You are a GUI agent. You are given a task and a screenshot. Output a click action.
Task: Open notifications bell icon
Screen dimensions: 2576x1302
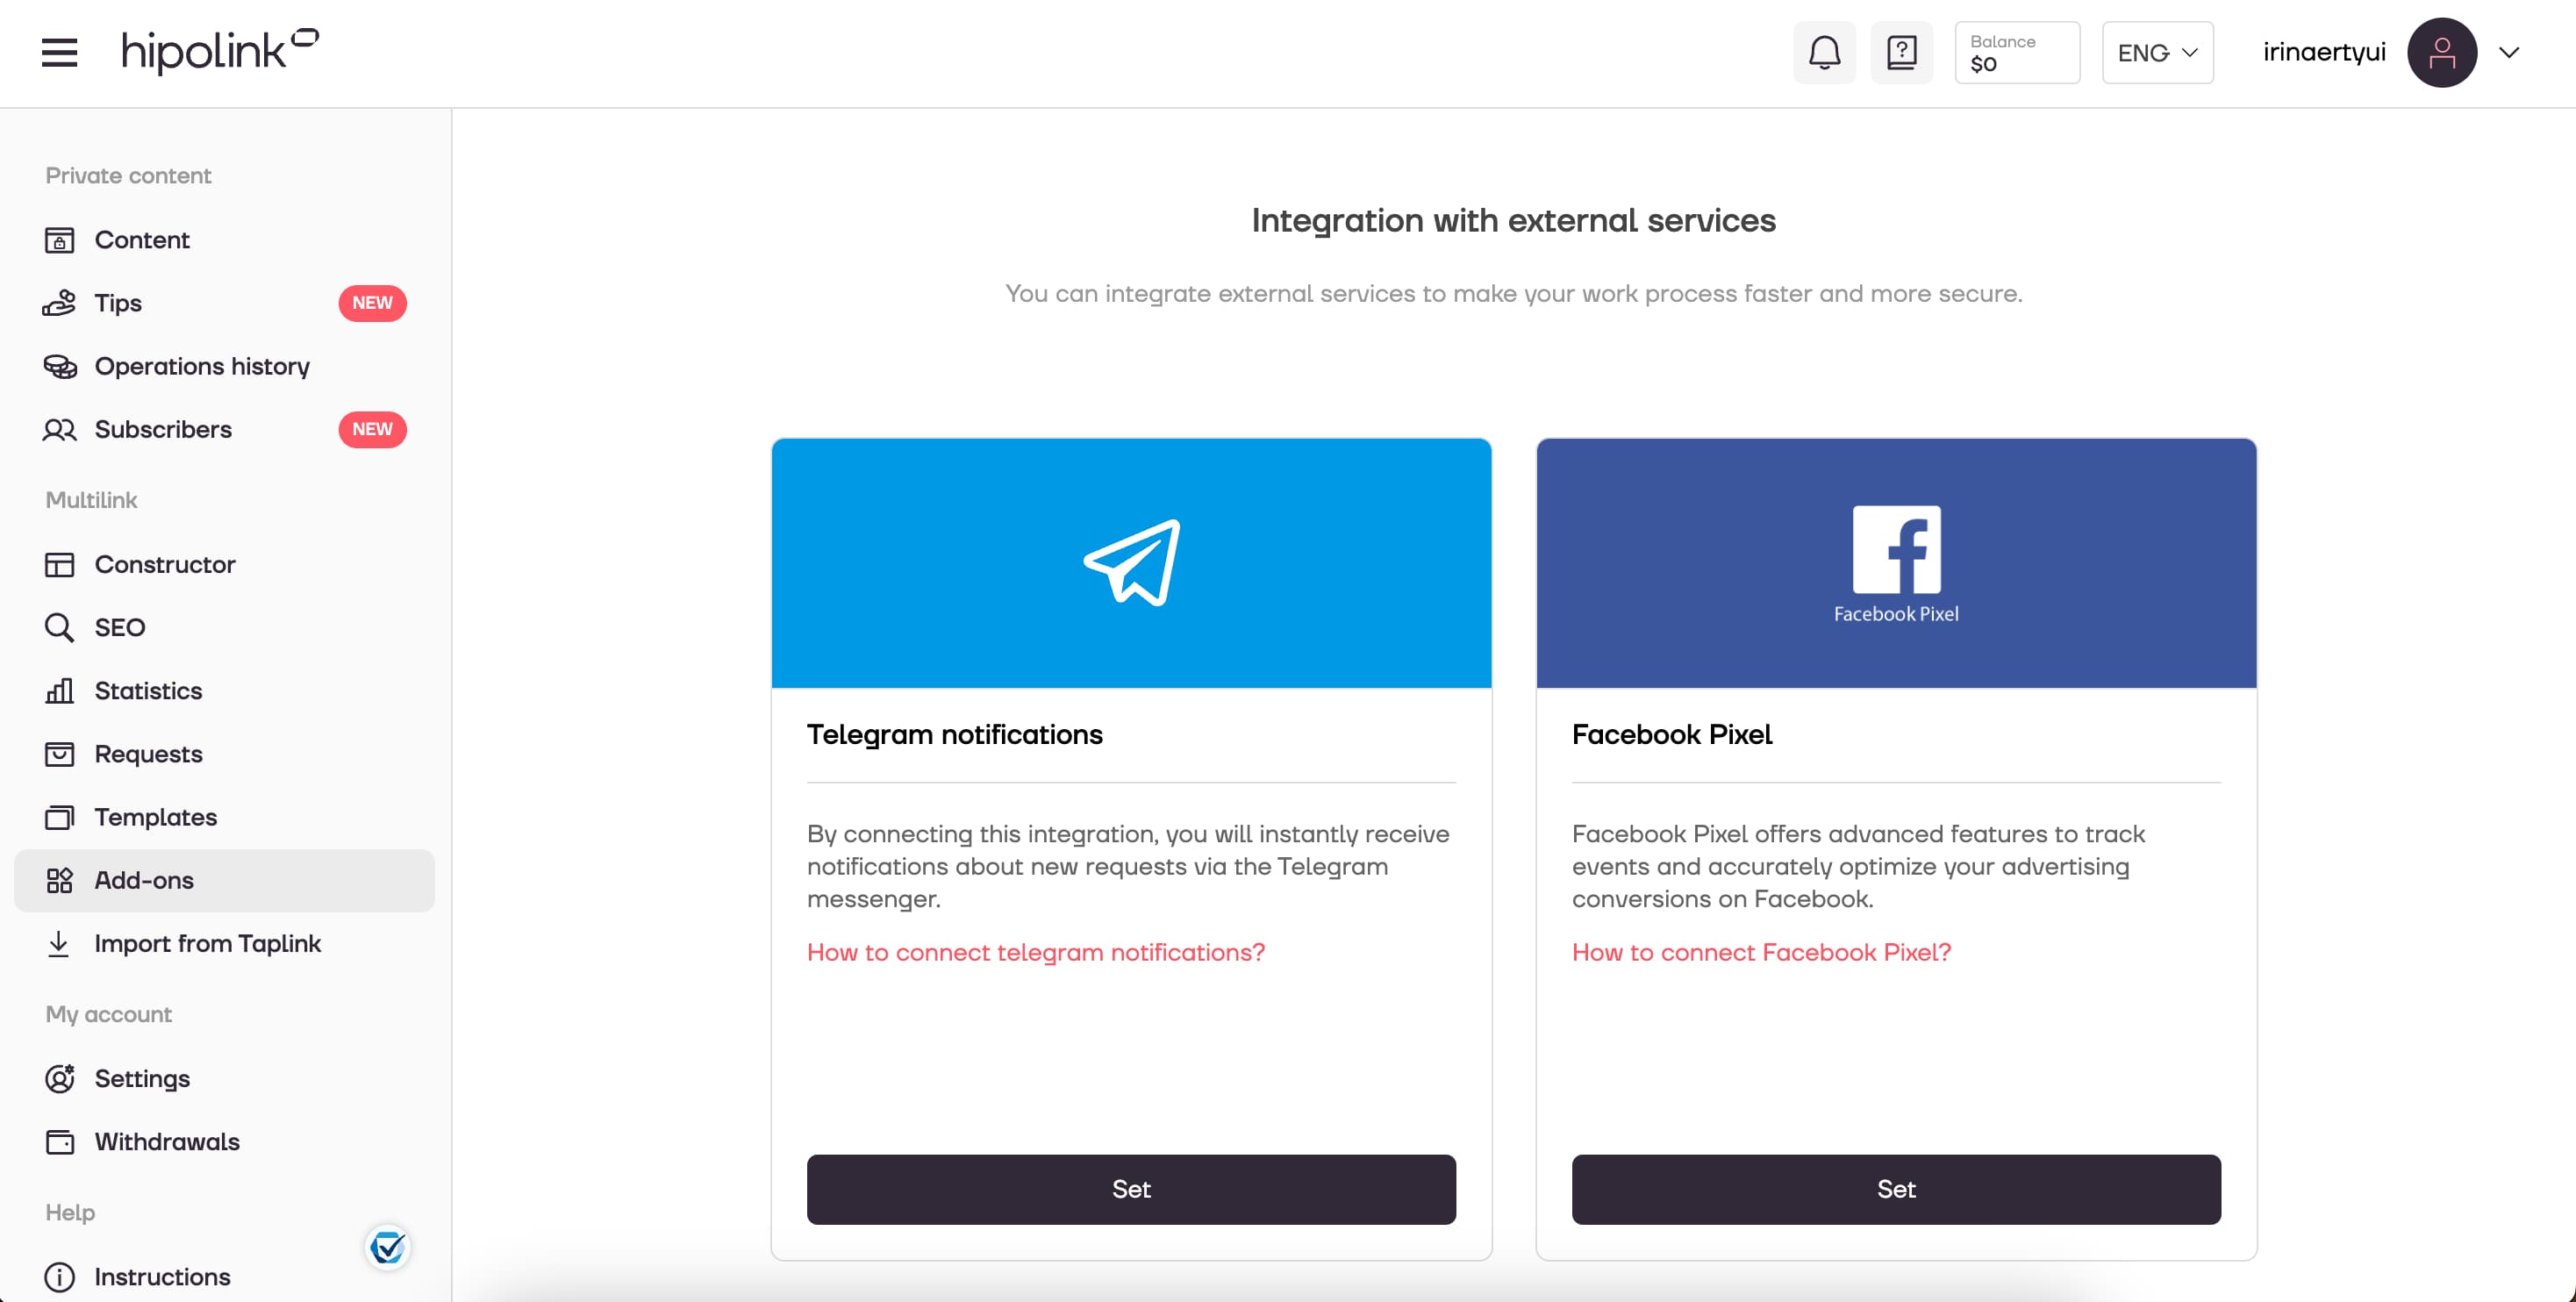tap(1824, 52)
